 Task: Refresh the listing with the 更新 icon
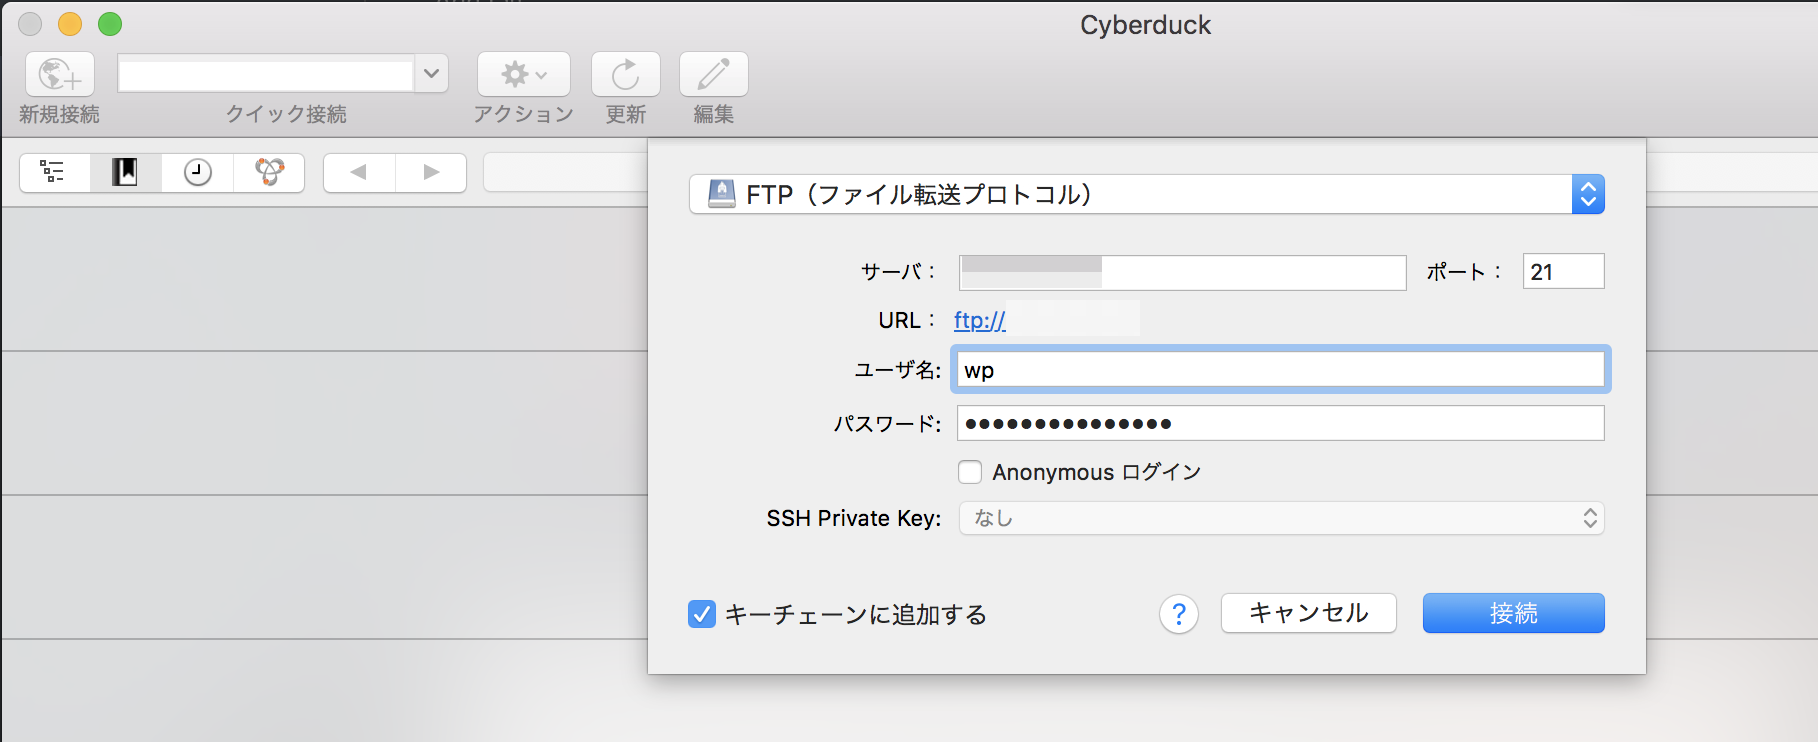pos(626,74)
